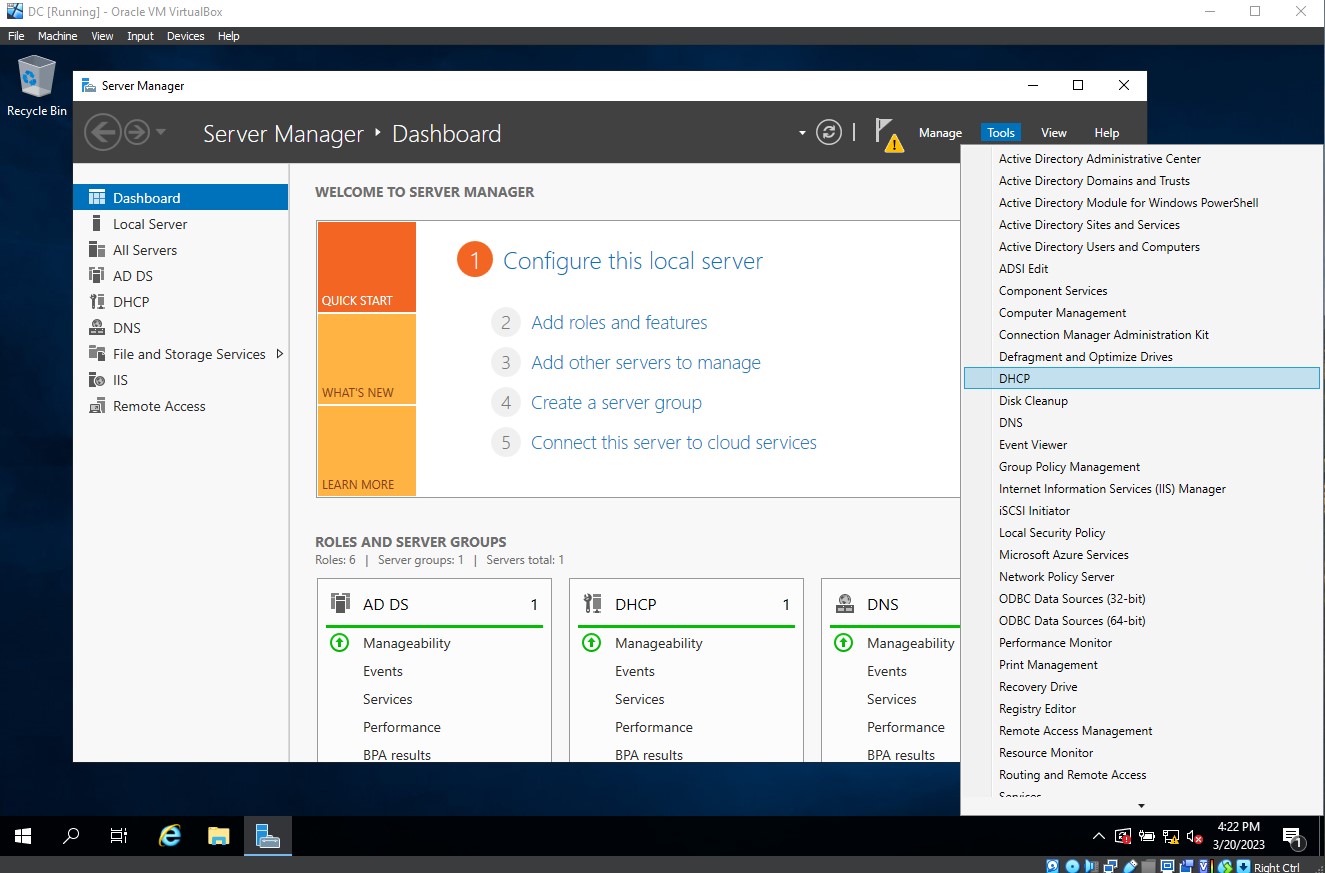
Task: Click Create a server group link
Action: (616, 403)
